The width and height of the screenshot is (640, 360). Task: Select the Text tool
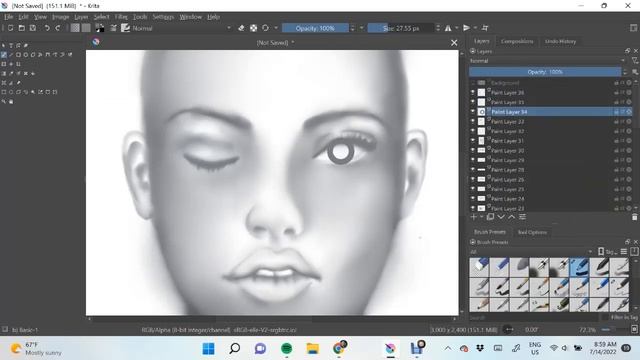click(x=11, y=45)
